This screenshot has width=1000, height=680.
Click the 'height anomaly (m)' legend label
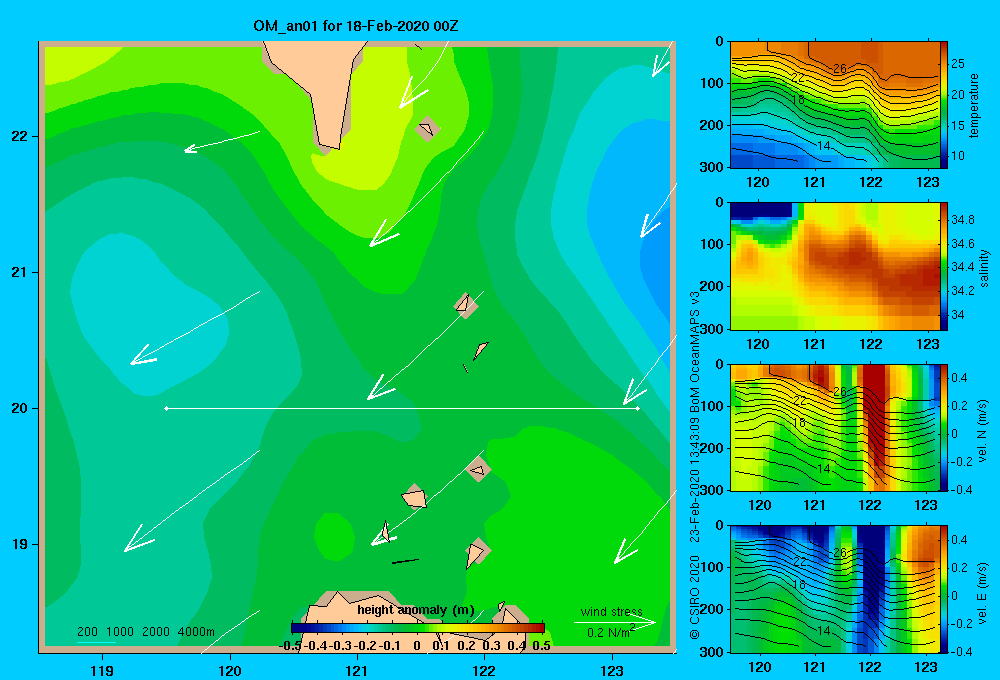416,610
